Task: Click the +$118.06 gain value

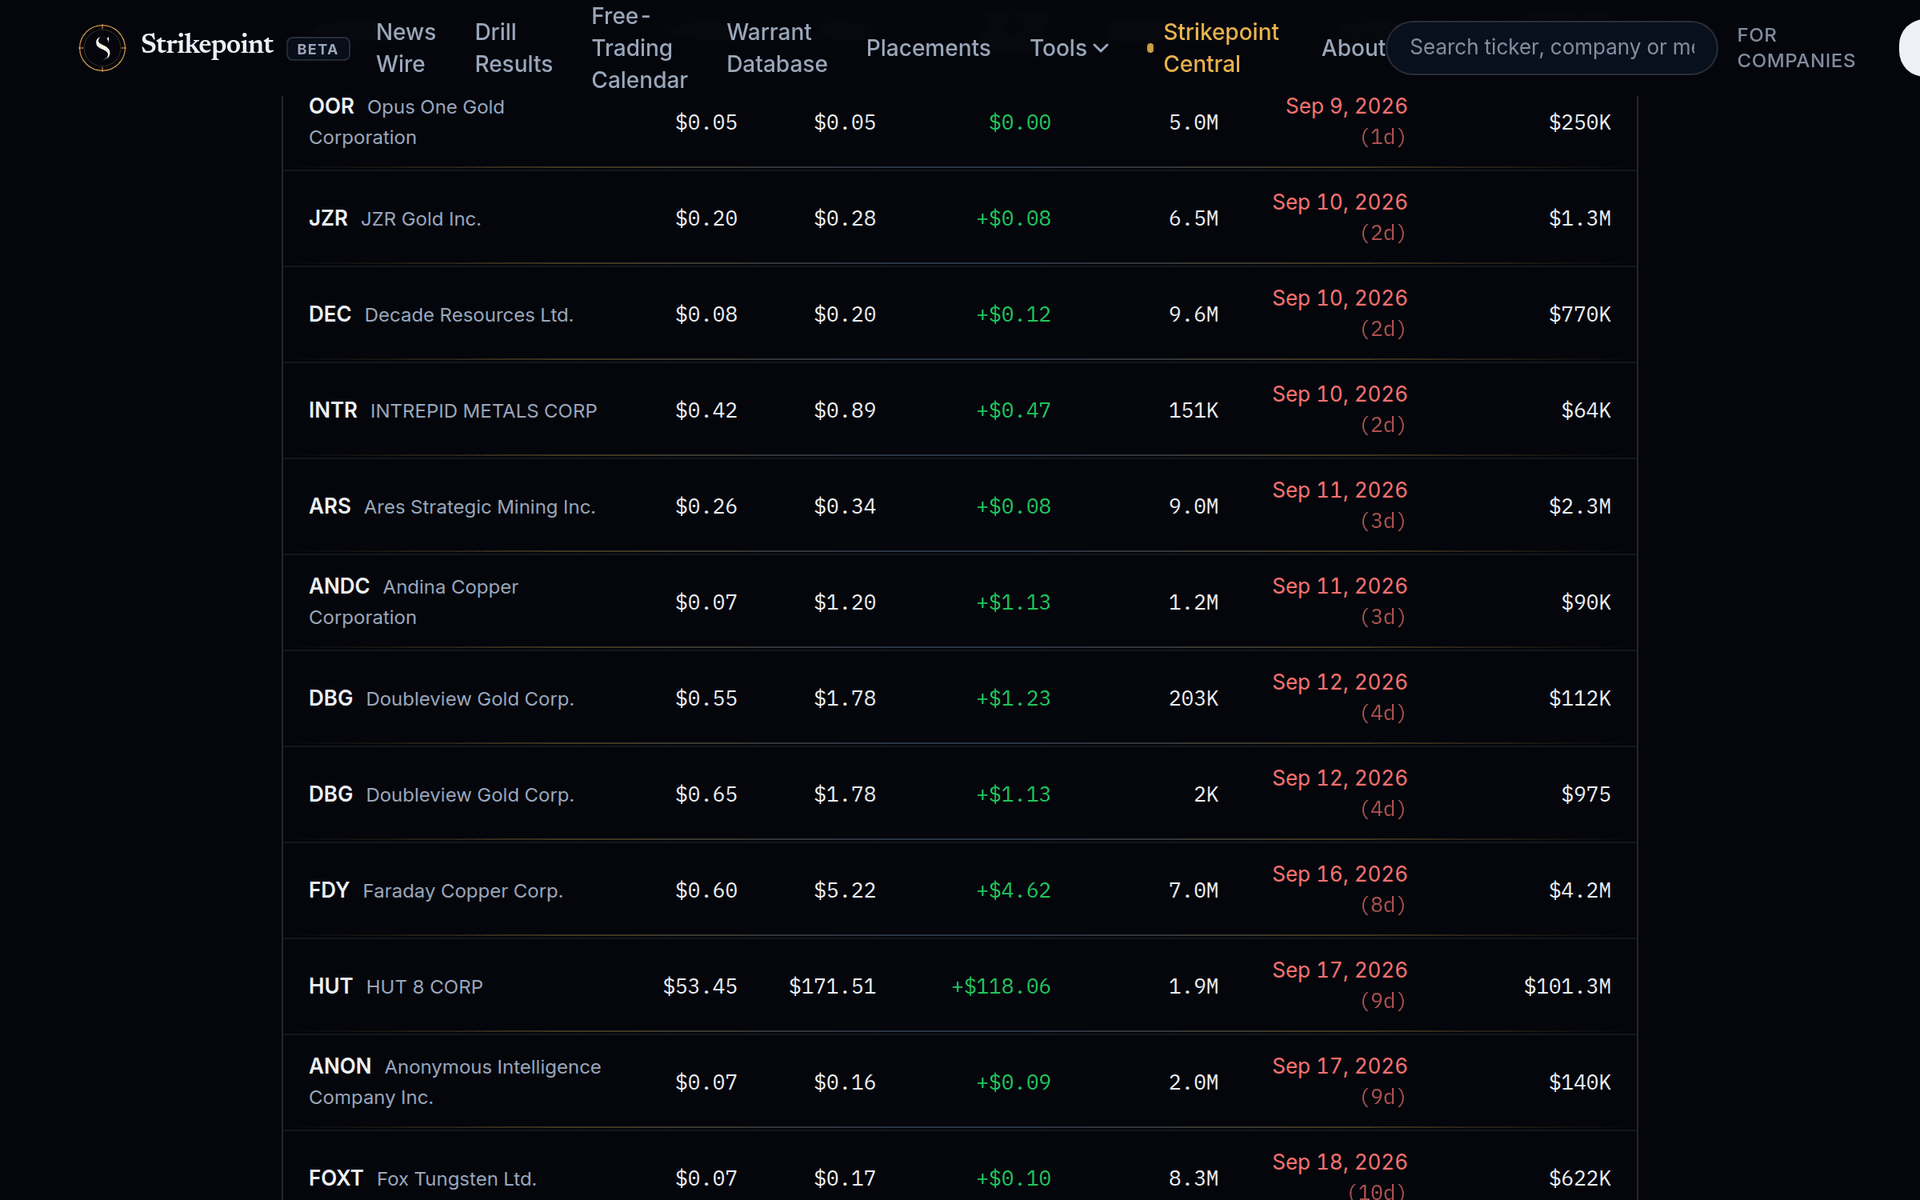Action: (x=1001, y=986)
